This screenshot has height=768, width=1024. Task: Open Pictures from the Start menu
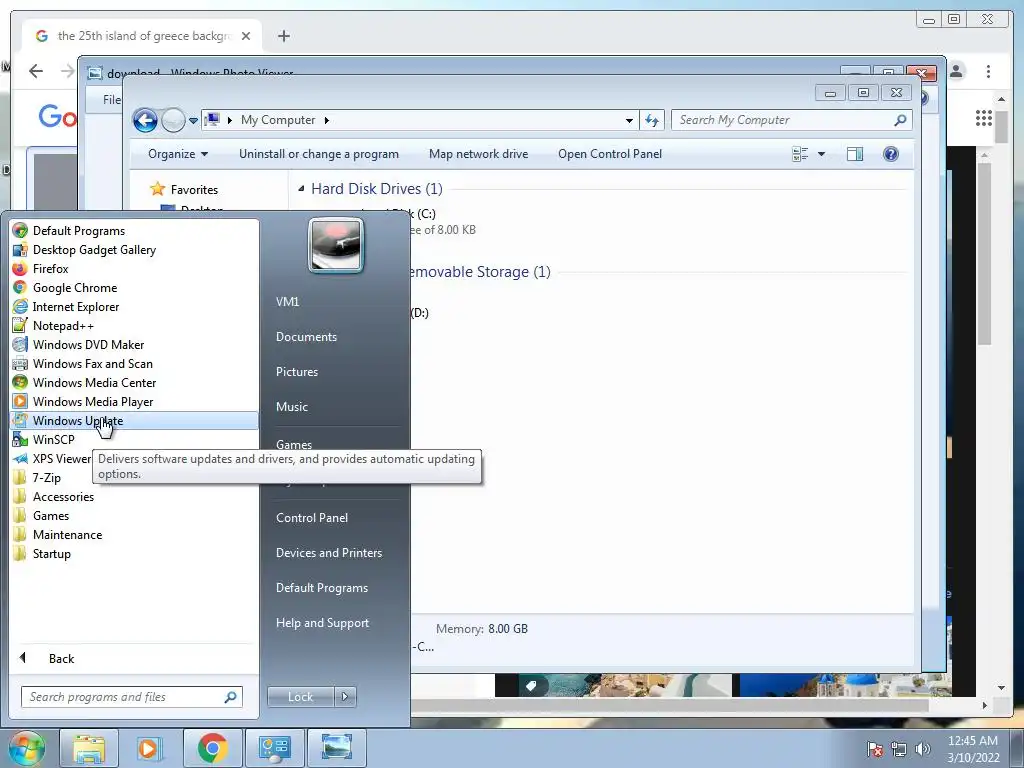click(296, 372)
